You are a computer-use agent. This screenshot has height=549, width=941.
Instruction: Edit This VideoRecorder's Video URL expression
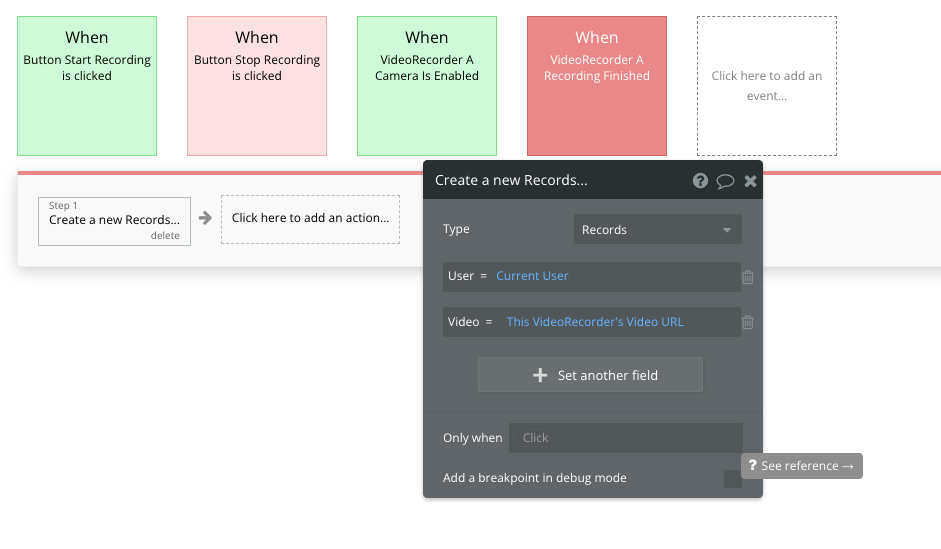pos(595,322)
